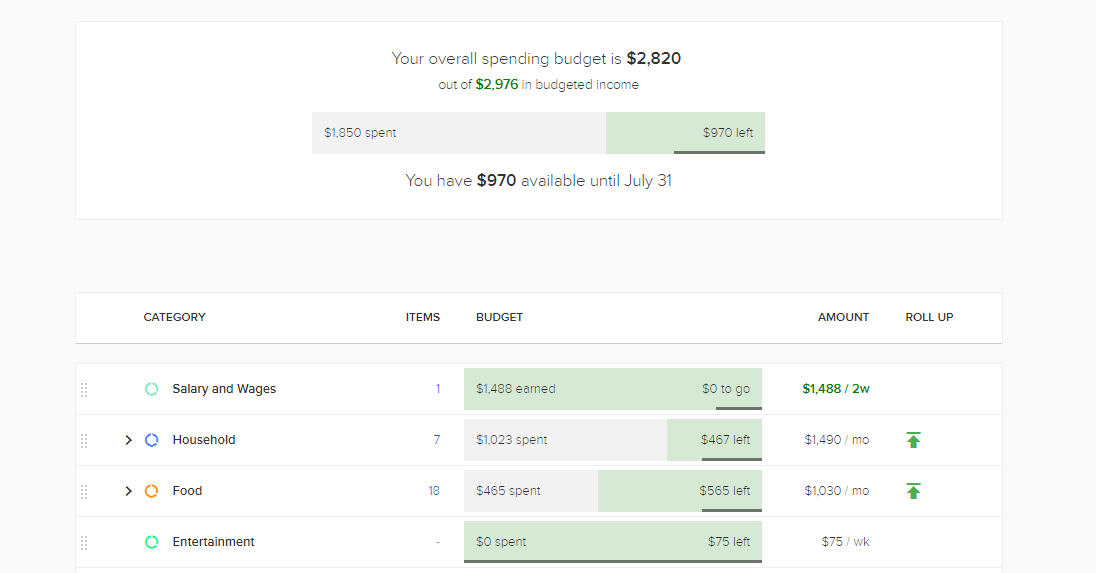Click the ROLL UP column header

929,317
